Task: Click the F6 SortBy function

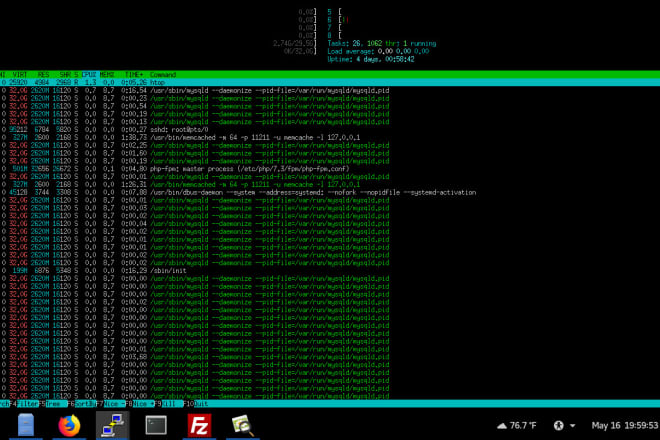Action: point(81,404)
